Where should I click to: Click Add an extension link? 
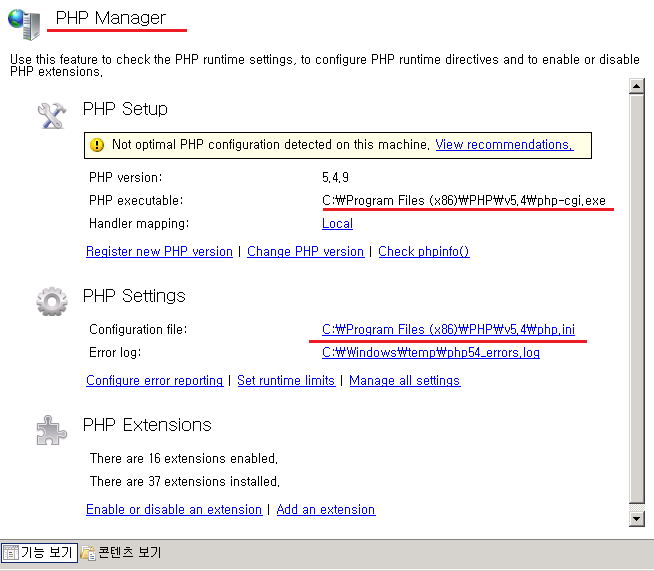click(326, 509)
